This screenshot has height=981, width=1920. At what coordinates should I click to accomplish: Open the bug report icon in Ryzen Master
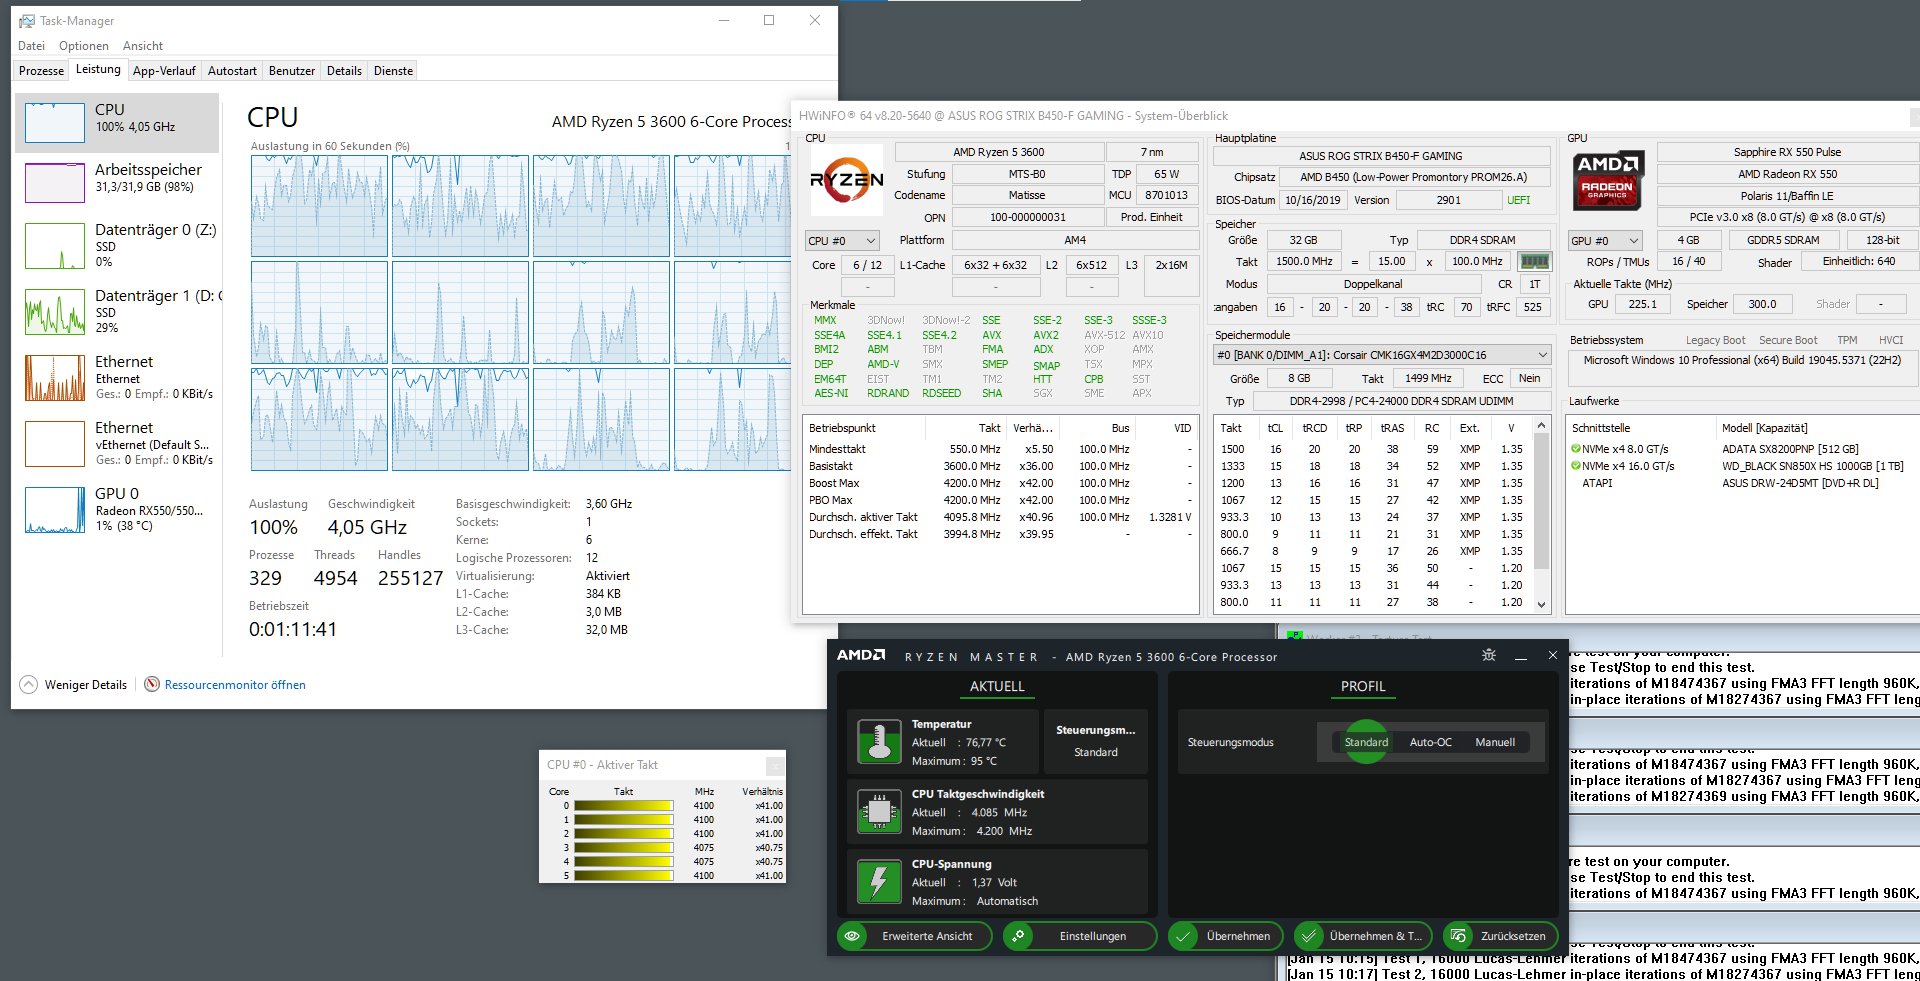click(x=1489, y=655)
